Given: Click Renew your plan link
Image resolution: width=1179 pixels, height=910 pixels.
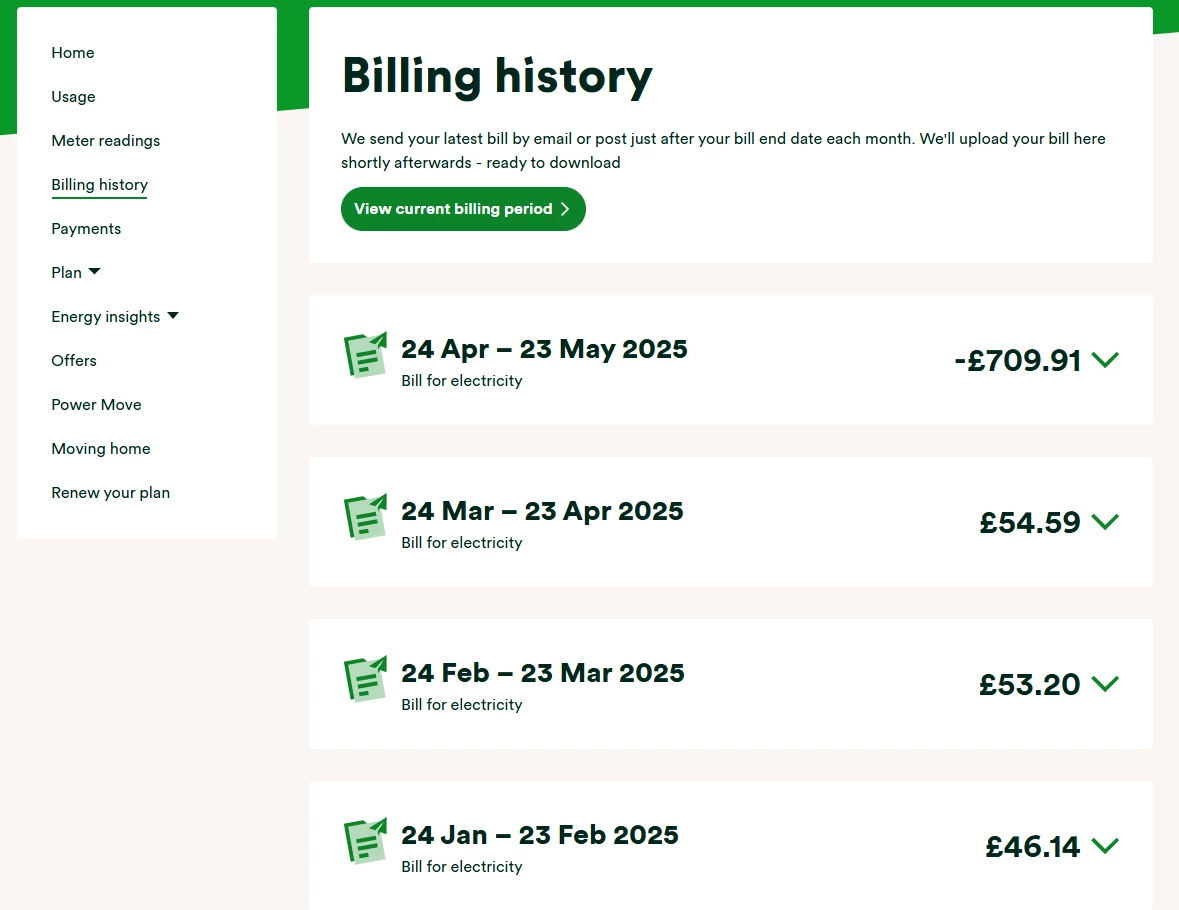Looking at the screenshot, I should click(110, 493).
